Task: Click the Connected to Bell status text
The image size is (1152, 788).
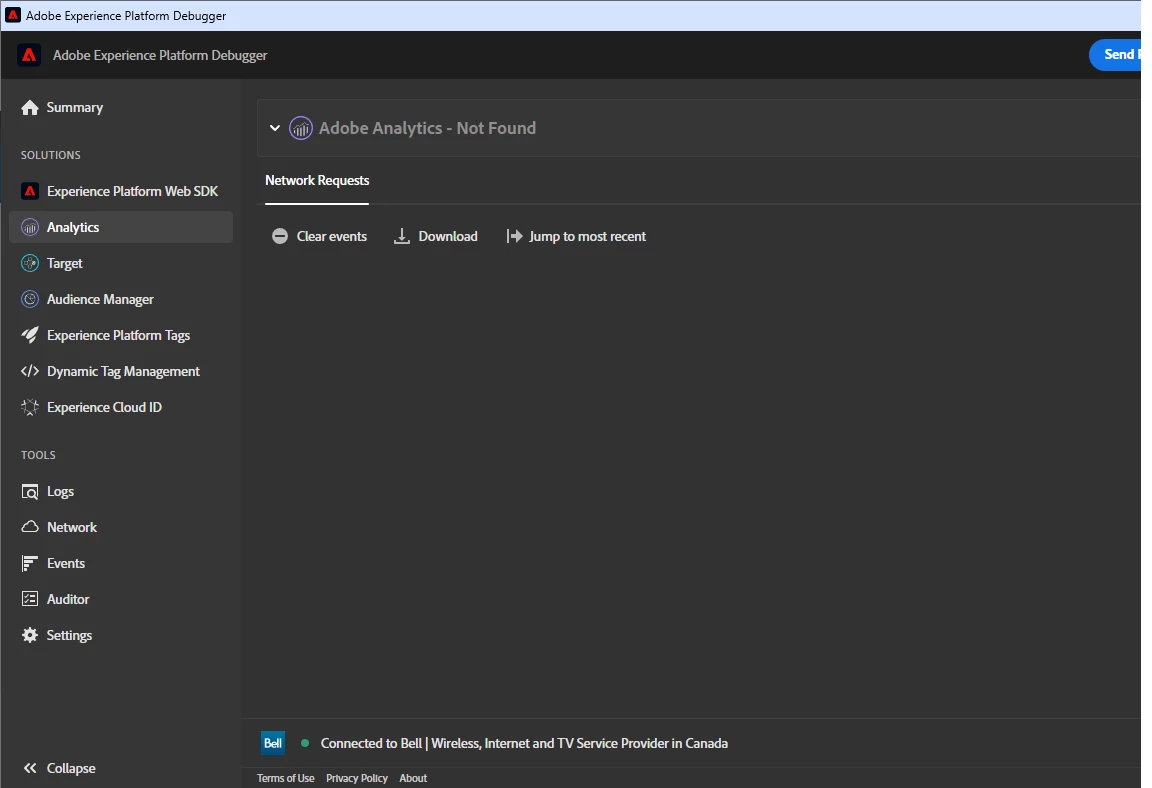Action: [525, 744]
